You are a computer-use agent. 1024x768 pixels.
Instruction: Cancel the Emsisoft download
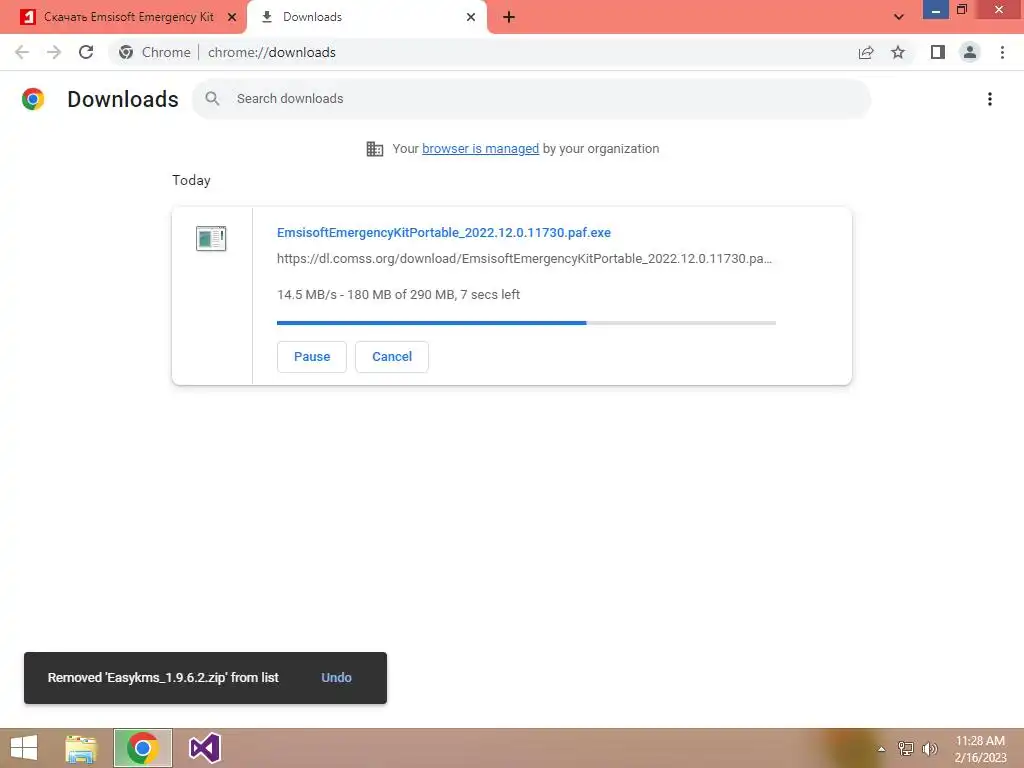point(392,357)
